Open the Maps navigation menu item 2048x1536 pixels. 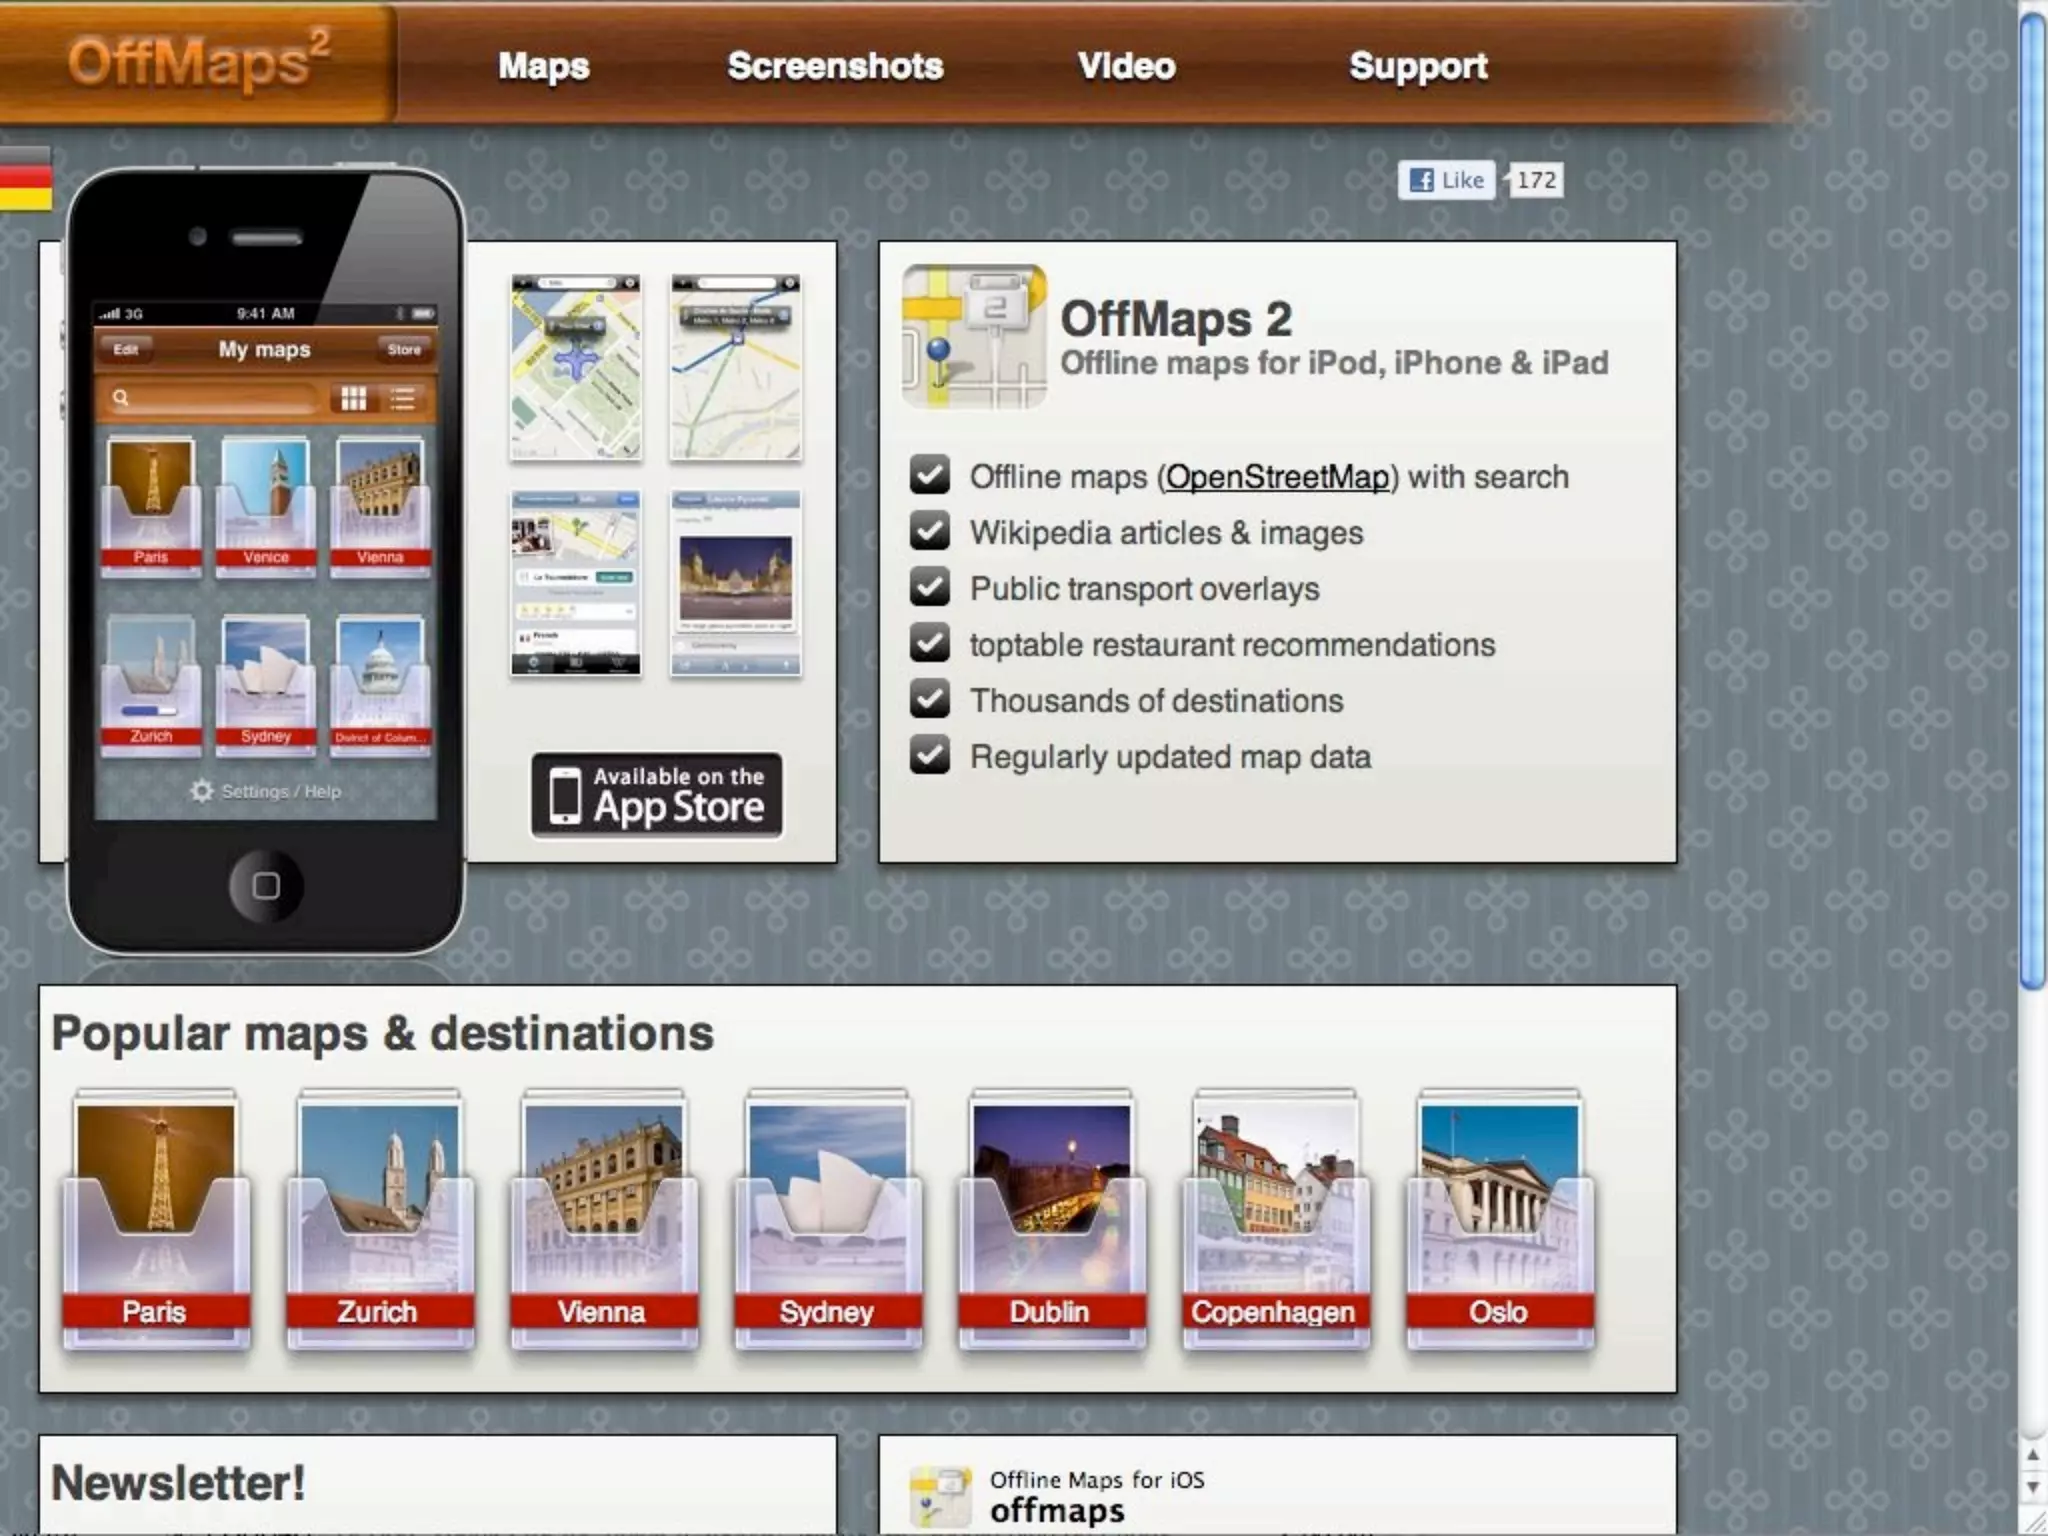(x=543, y=66)
